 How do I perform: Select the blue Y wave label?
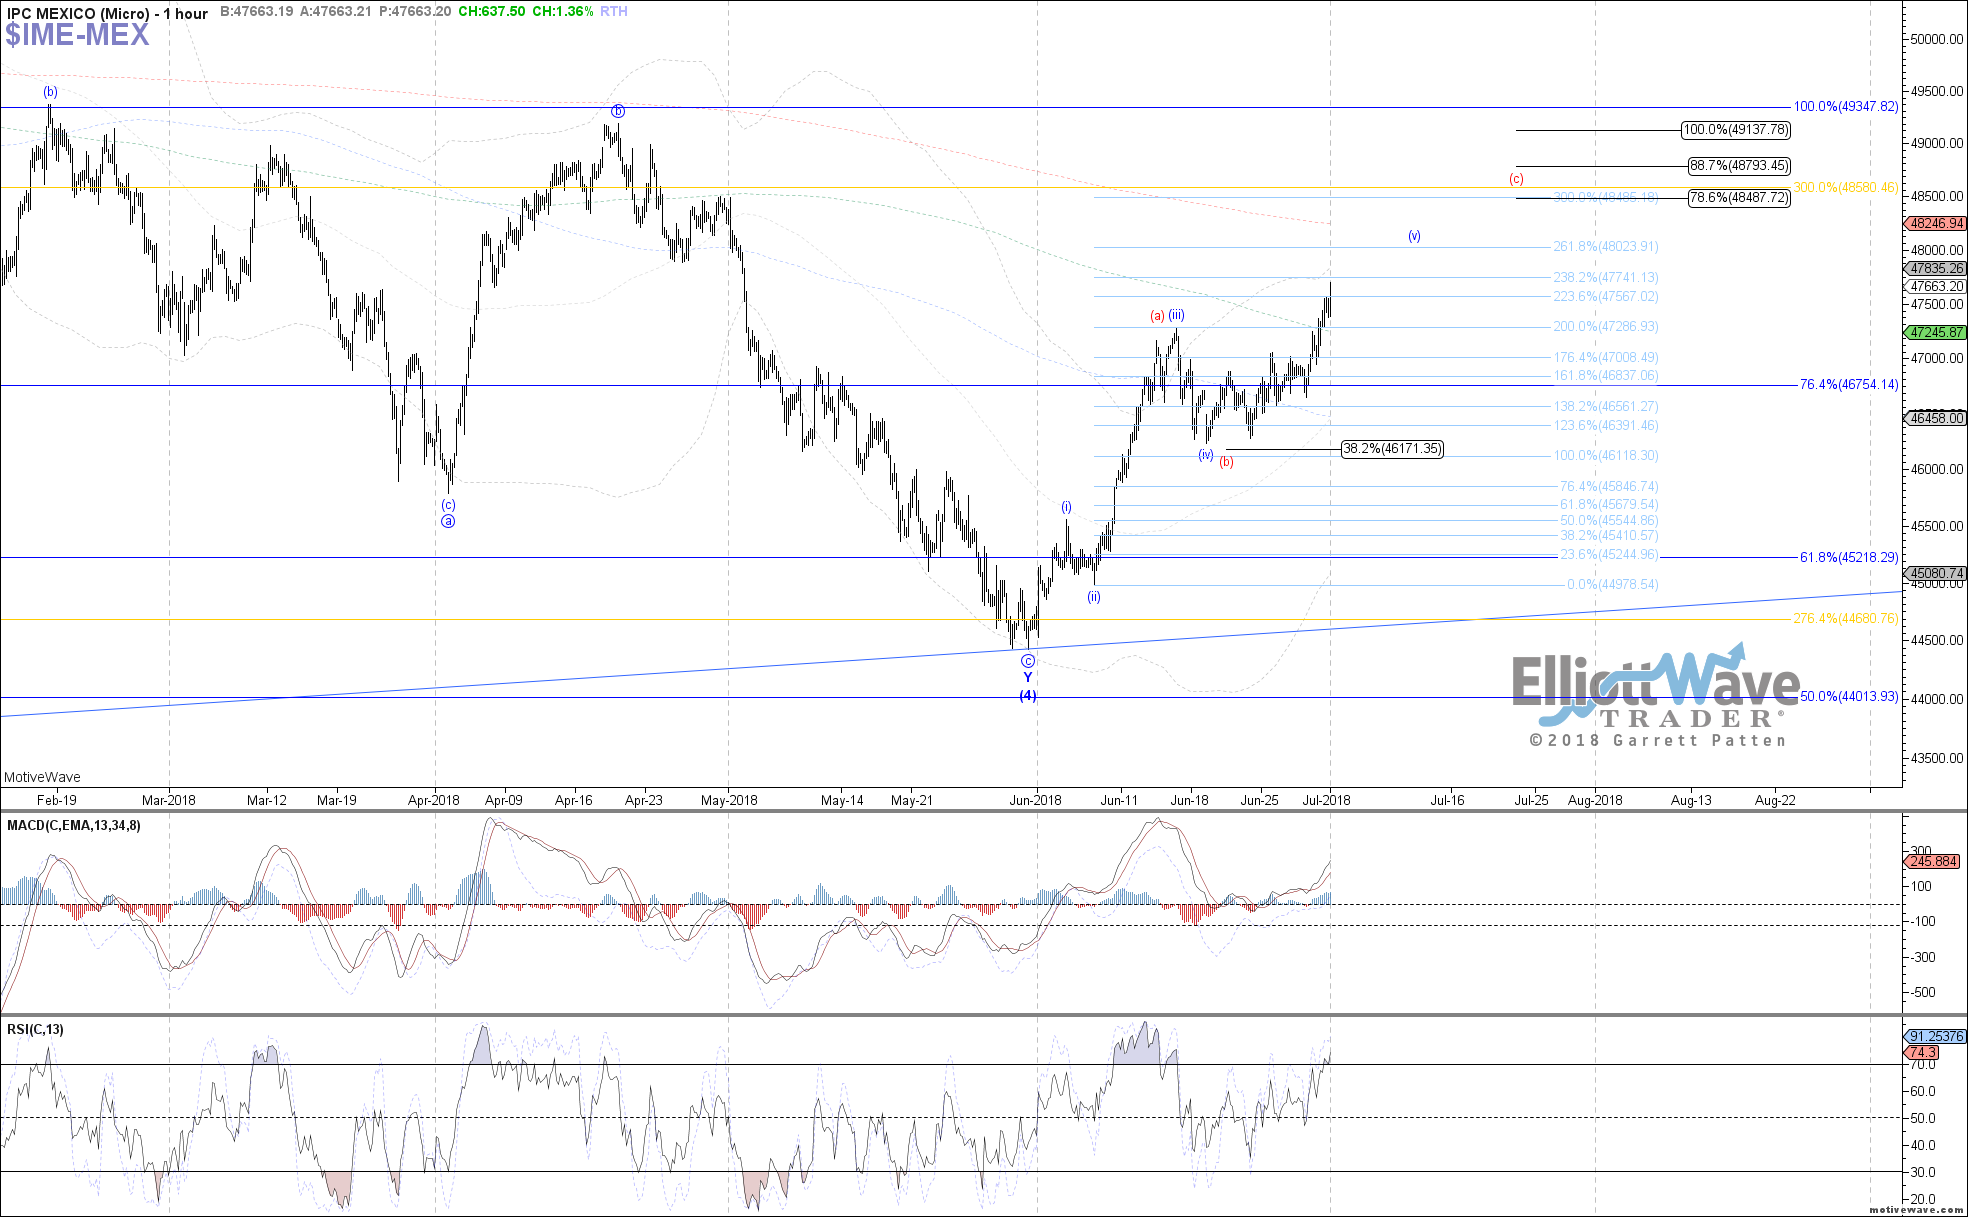coord(1028,678)
